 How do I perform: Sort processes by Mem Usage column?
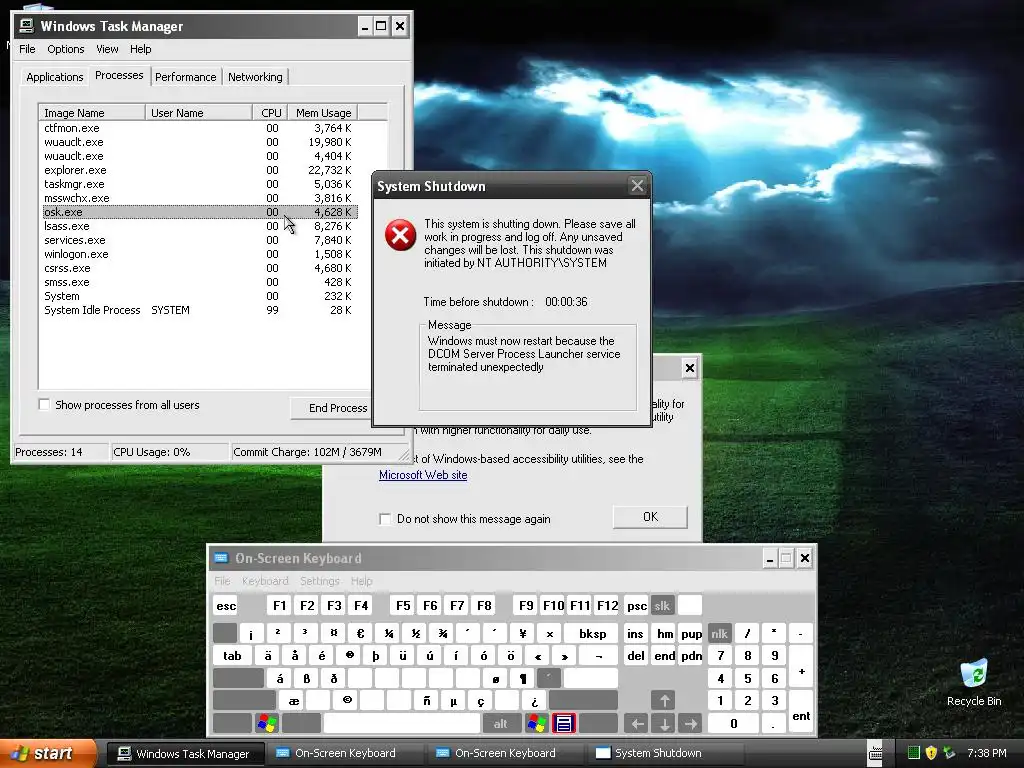[323, 112]
